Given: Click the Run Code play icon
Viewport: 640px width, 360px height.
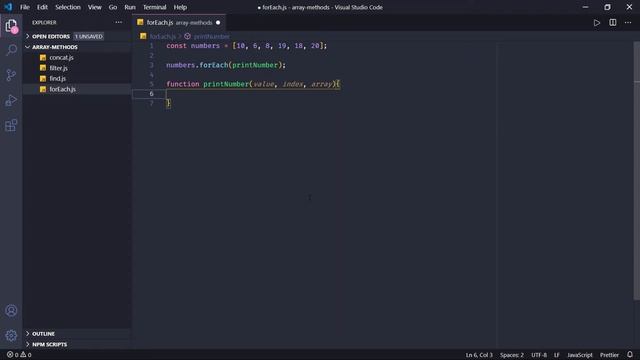Looking at the screenshot, I should click(x=597, y=23).
